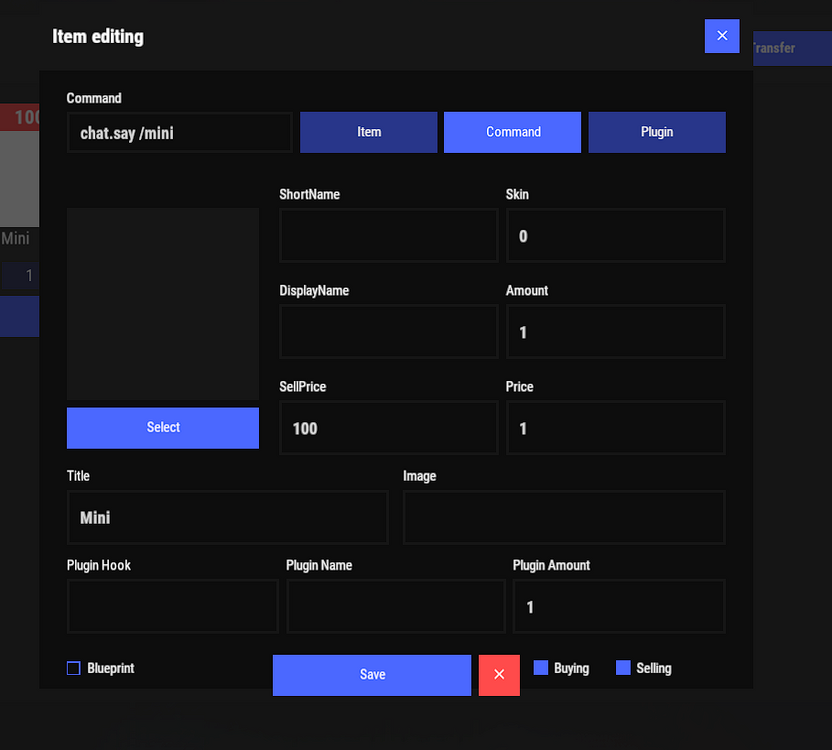
Task: Focus the ShortName text field
Action: (388, 236)
